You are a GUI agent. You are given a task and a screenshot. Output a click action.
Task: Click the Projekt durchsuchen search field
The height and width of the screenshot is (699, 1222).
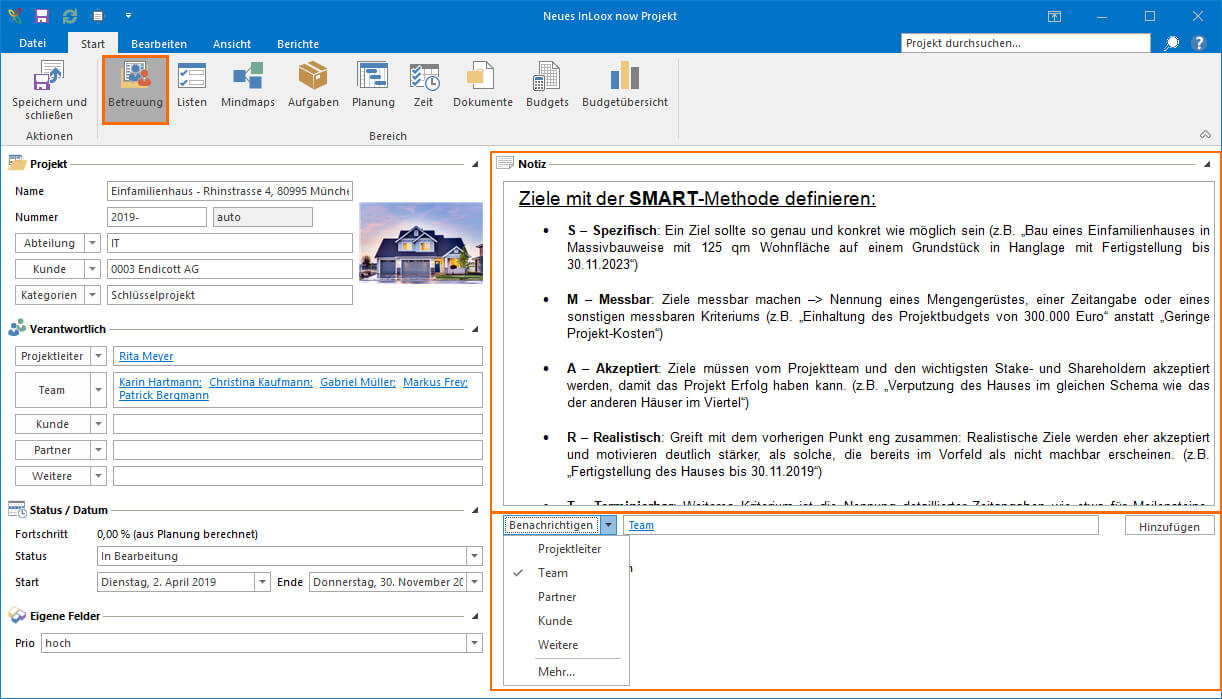[1026, 43]
